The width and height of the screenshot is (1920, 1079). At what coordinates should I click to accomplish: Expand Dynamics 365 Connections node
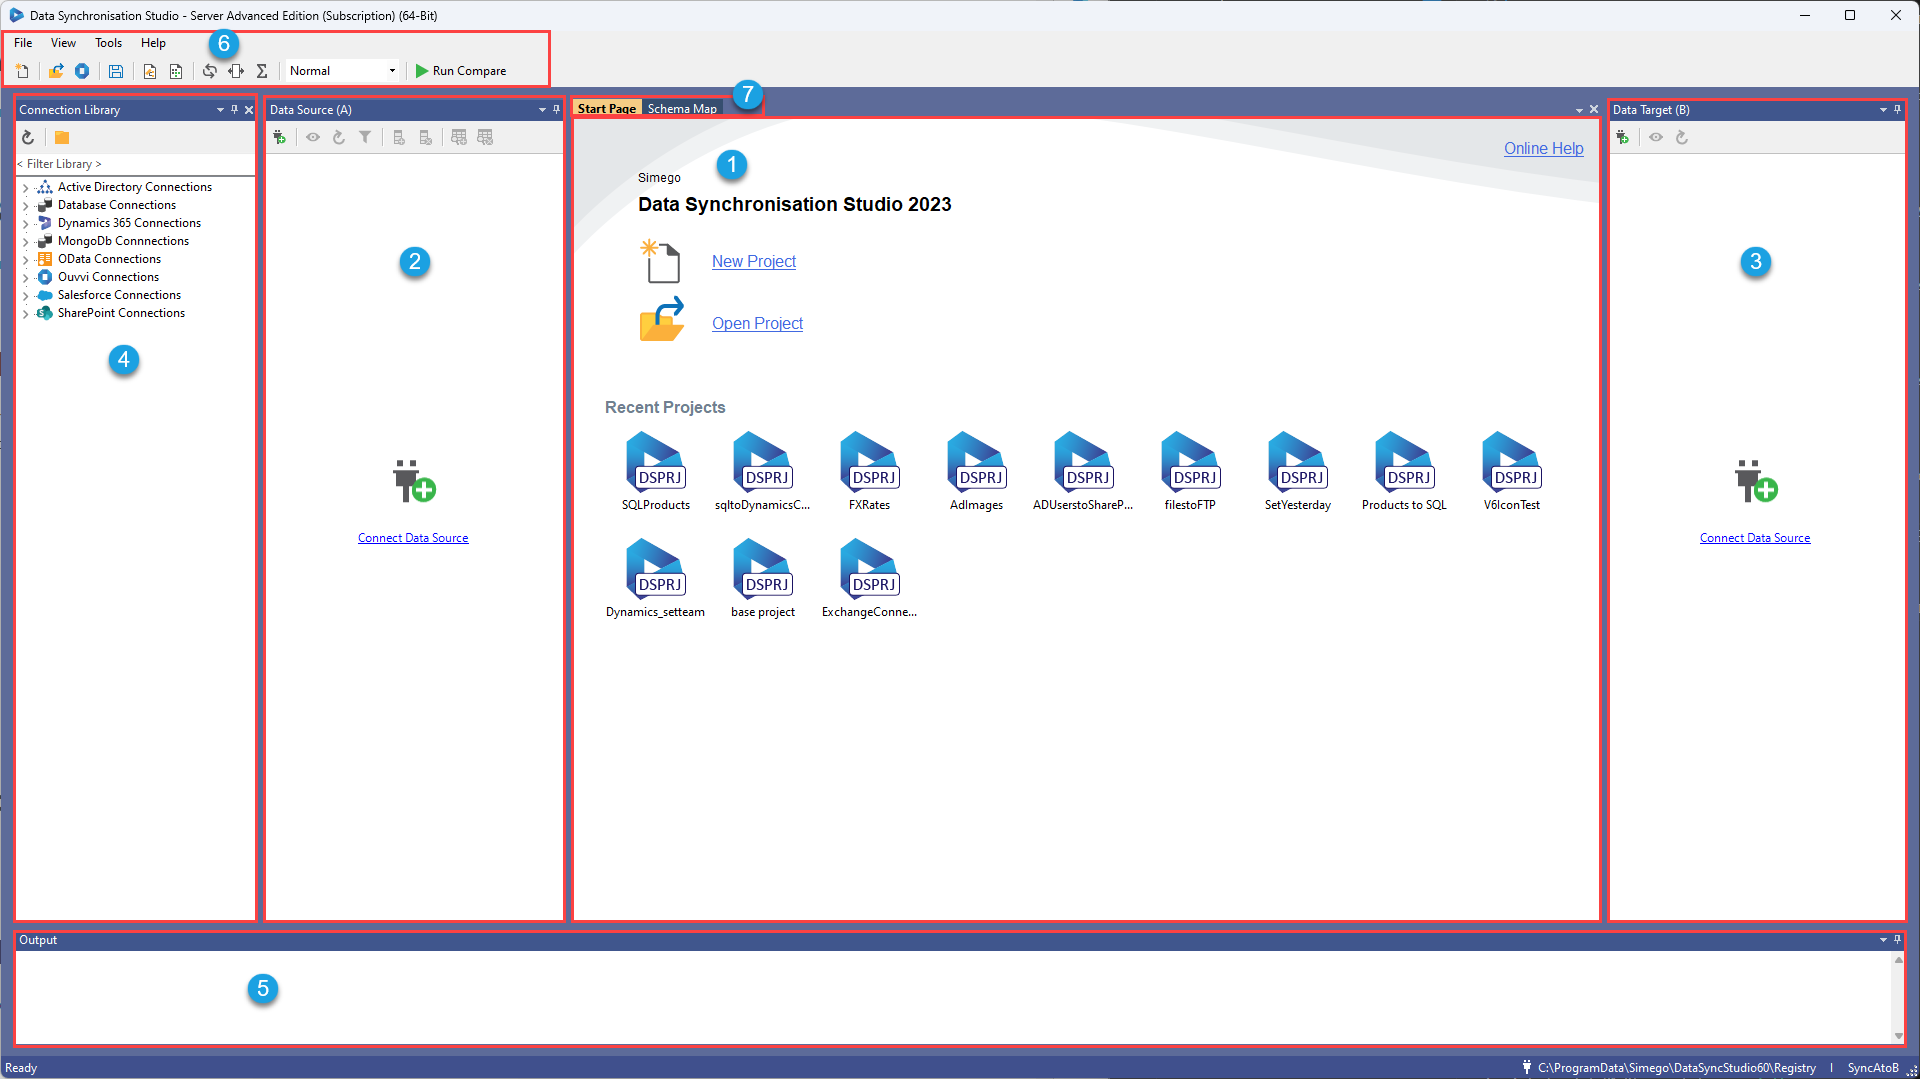click(26, 224)
